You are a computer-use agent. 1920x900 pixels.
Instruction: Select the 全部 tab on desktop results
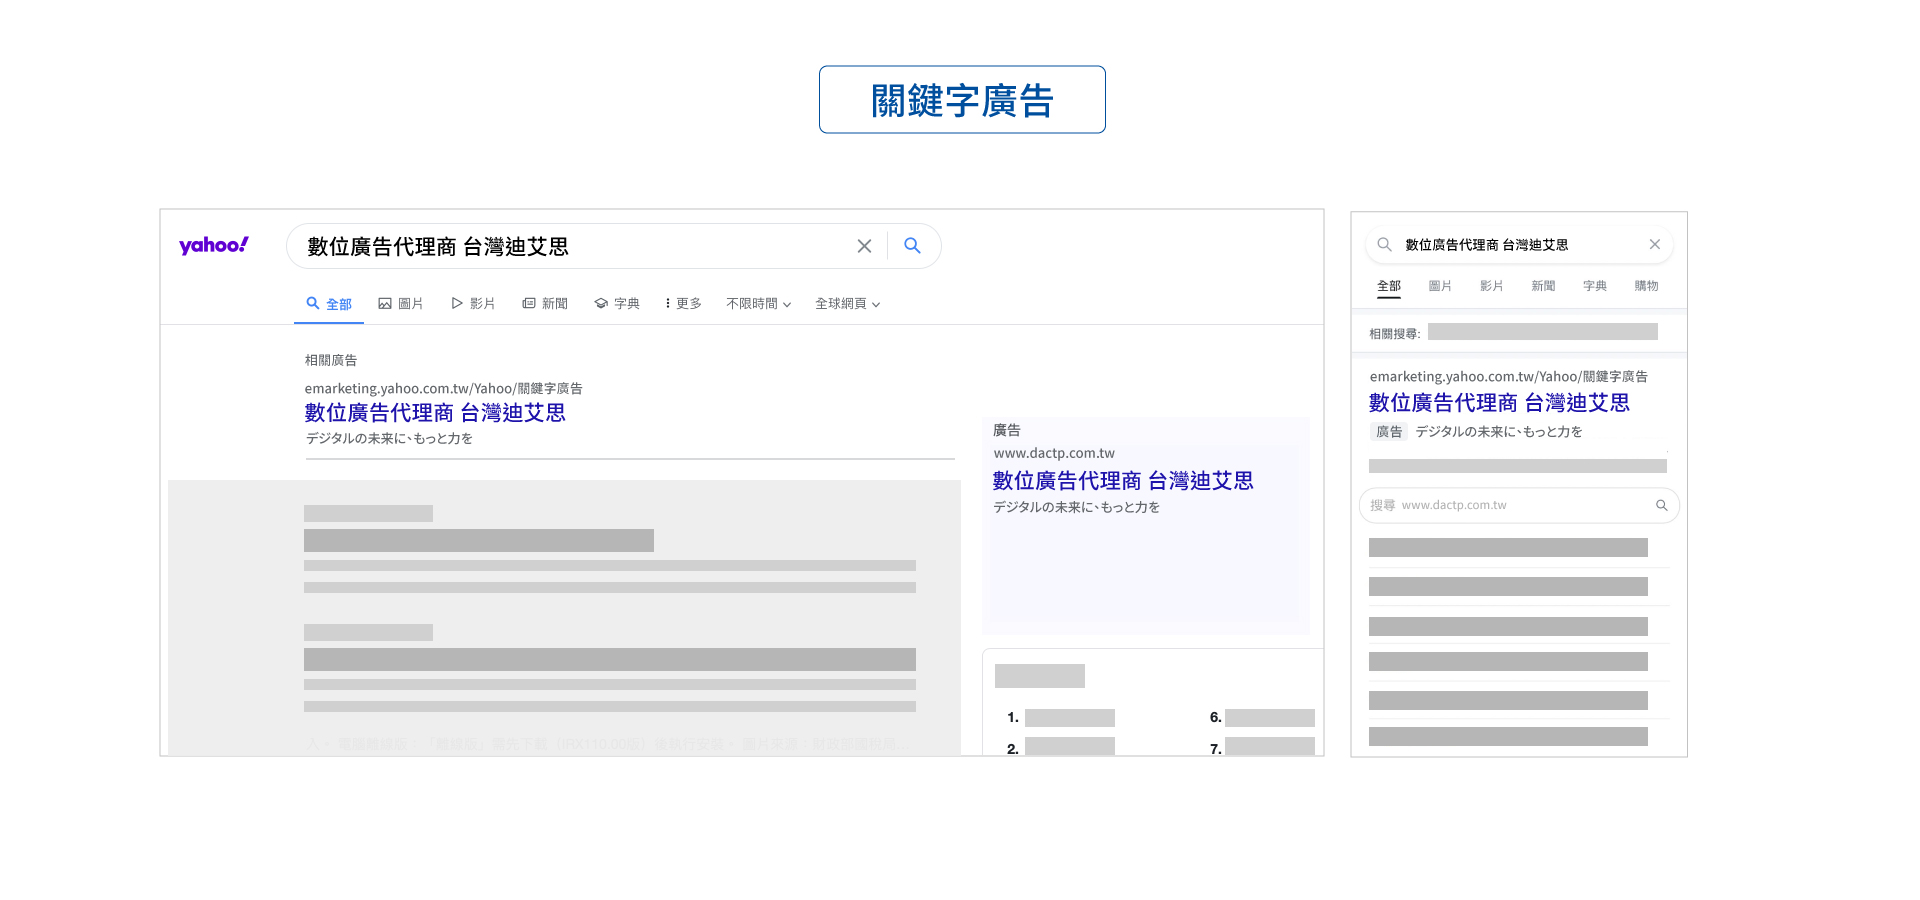coord(329,304)
